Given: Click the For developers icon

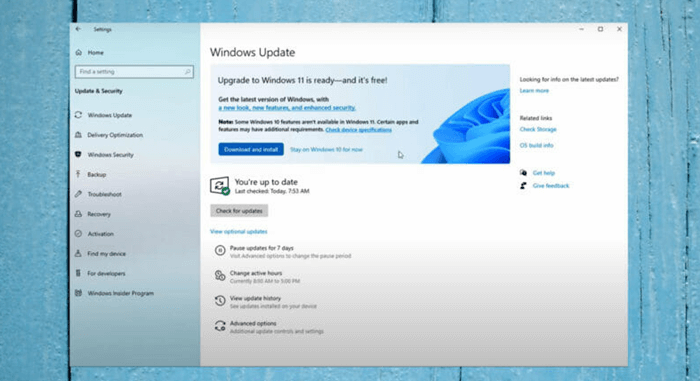Looking at the screenshot, I should point(78,273).
